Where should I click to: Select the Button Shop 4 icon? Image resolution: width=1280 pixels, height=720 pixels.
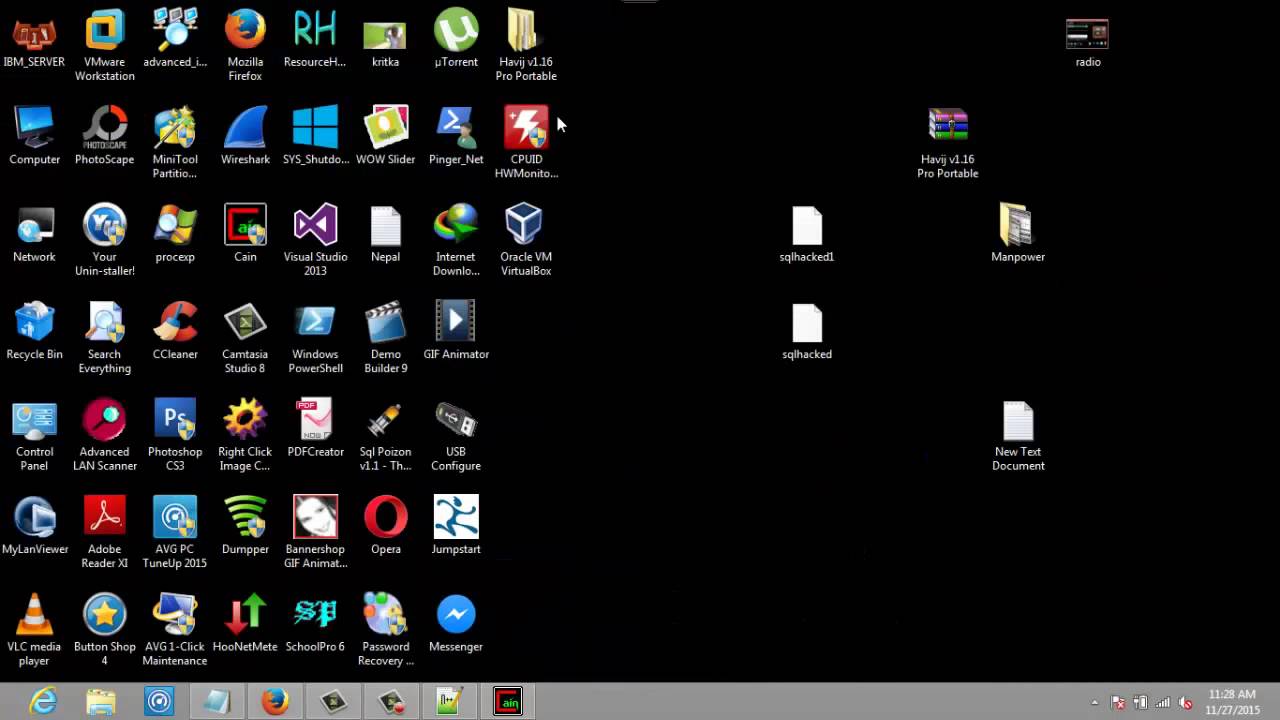[x=104, y=630]
